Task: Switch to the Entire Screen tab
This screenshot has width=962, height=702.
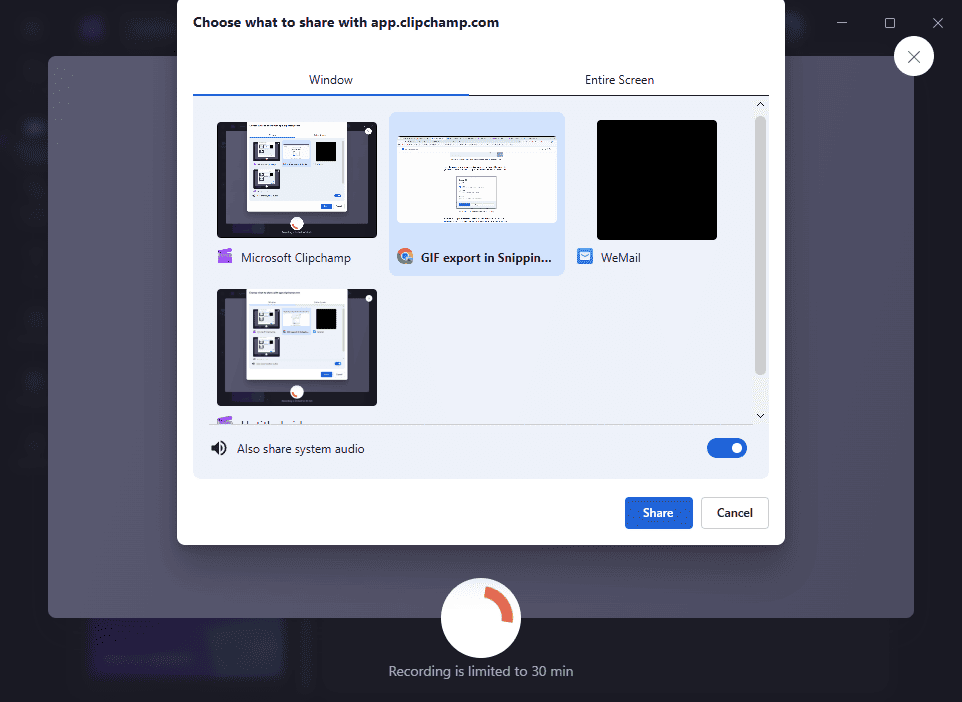Action: click(619, 80)
